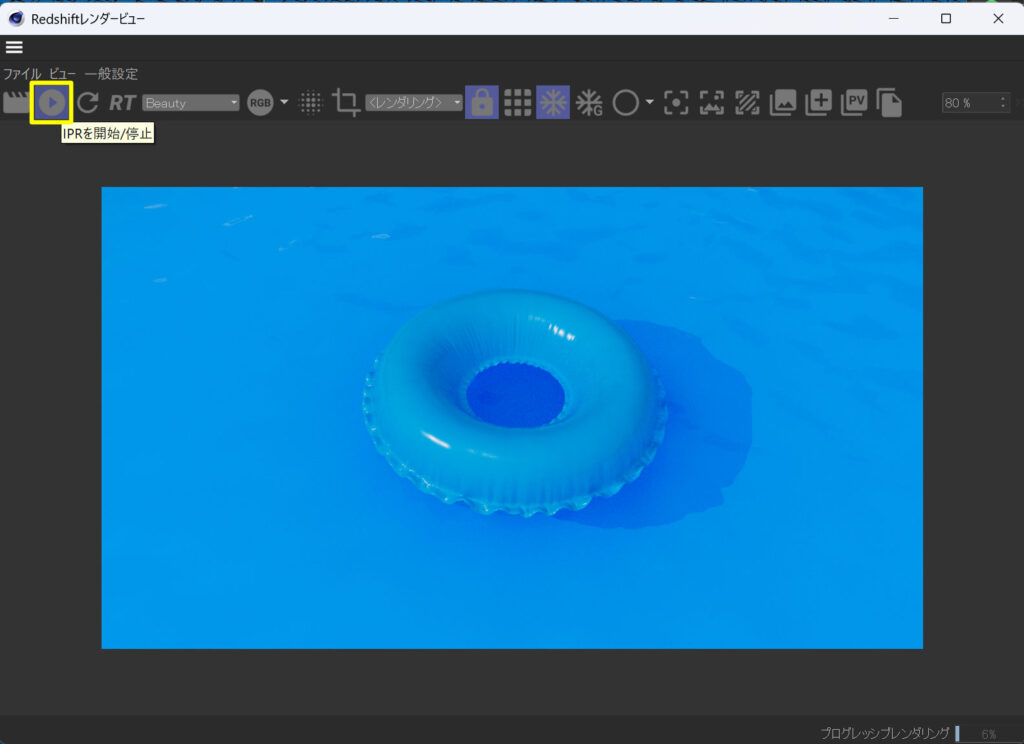The height and width of the screenshot is (744, 1024).
Task: Open the hamburger menu
Action: pos(14,47)
